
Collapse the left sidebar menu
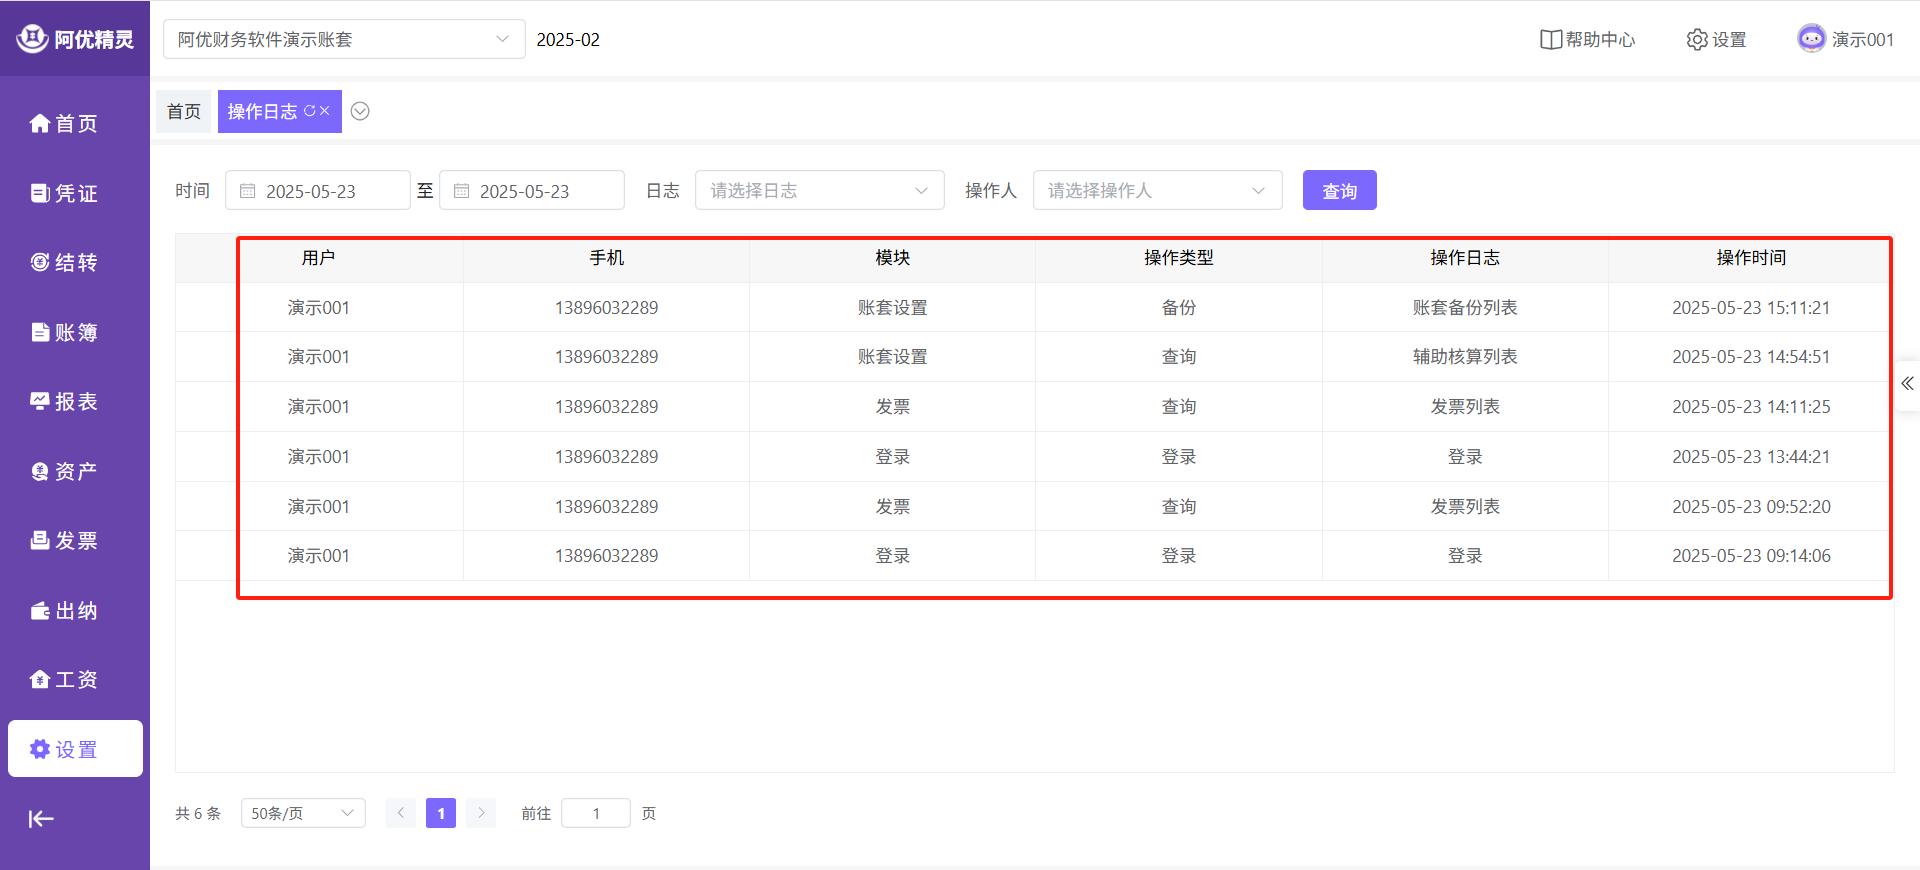point(41,819)
